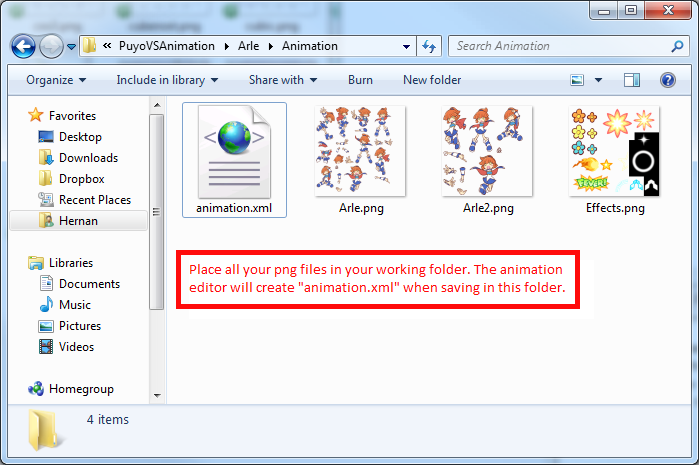Click the Burn toolbar button
The image size is (699, 465).
pos(360,80)
